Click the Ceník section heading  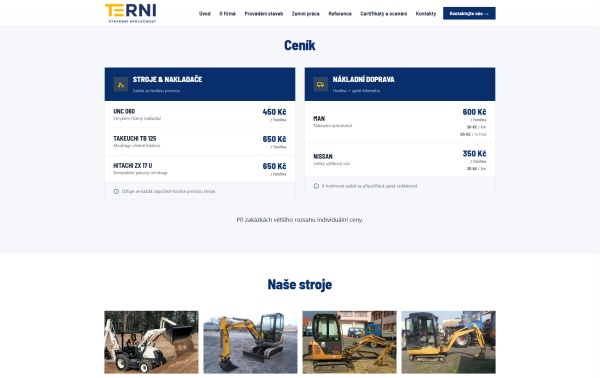[300, 46]
